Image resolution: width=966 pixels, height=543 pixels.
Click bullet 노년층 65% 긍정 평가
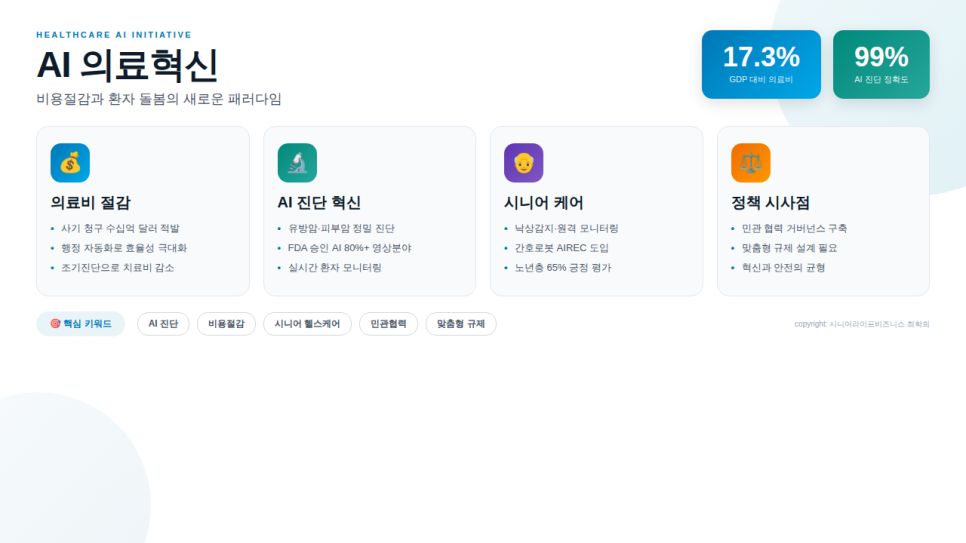click(563, 267)
